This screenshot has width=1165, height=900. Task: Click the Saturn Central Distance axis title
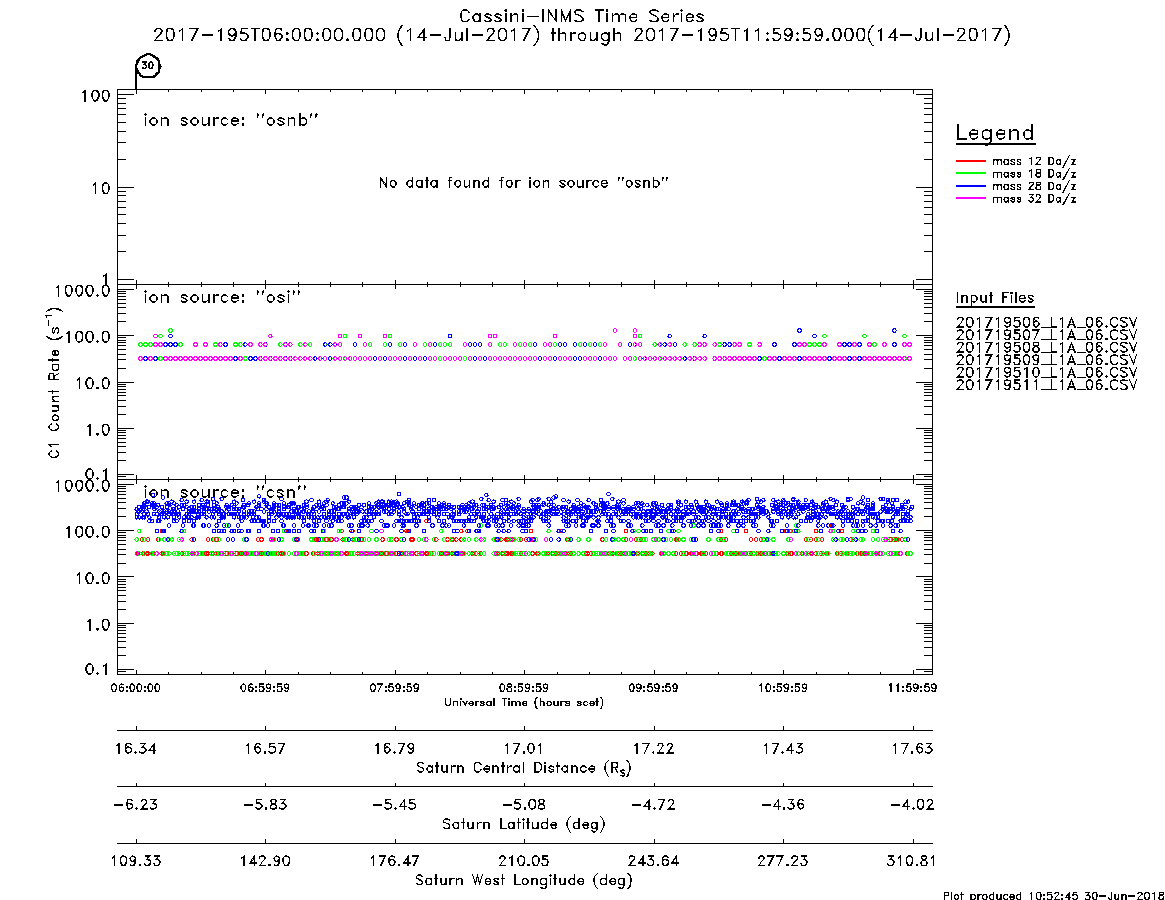[524, 768]
